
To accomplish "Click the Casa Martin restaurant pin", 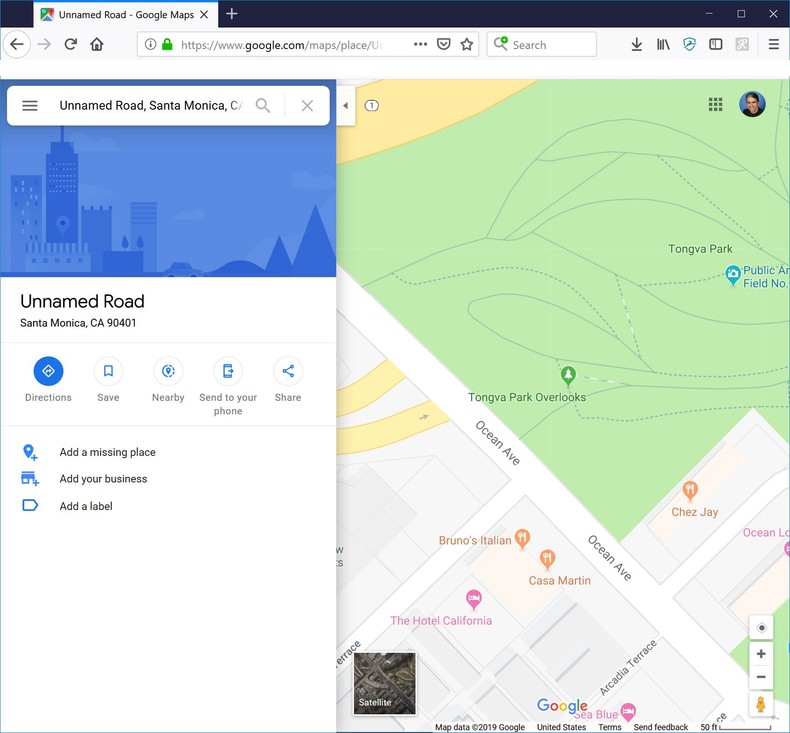I will point(547,558).
